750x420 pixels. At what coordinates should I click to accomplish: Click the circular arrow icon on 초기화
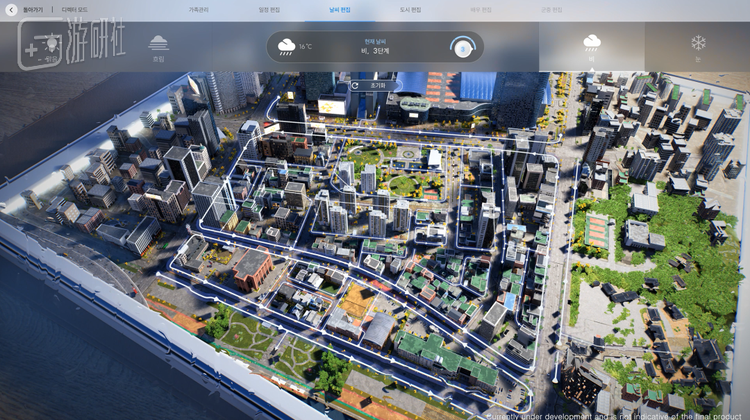pos(356,85)
